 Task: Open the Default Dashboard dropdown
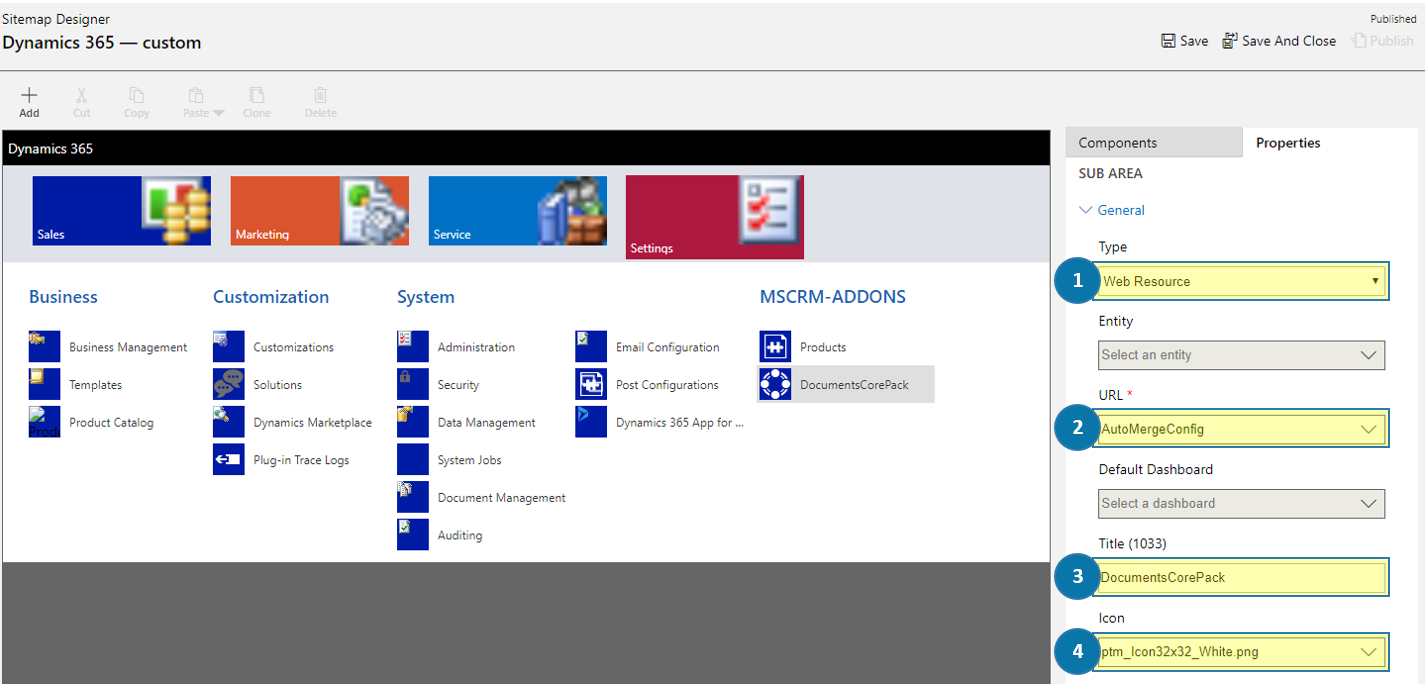[x=1241, y=503]
